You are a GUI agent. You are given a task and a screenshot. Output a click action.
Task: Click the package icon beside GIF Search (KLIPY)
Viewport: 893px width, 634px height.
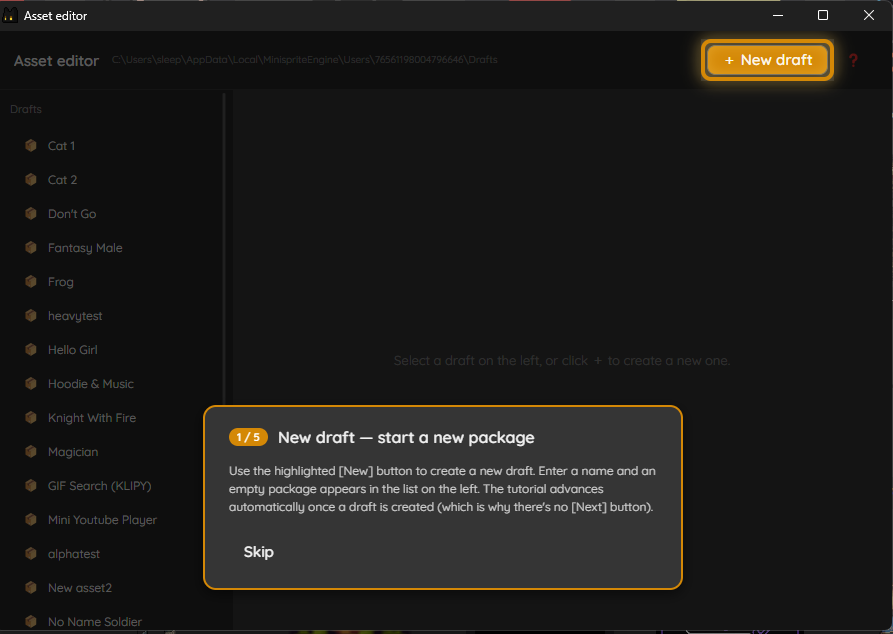coord(31,486)
